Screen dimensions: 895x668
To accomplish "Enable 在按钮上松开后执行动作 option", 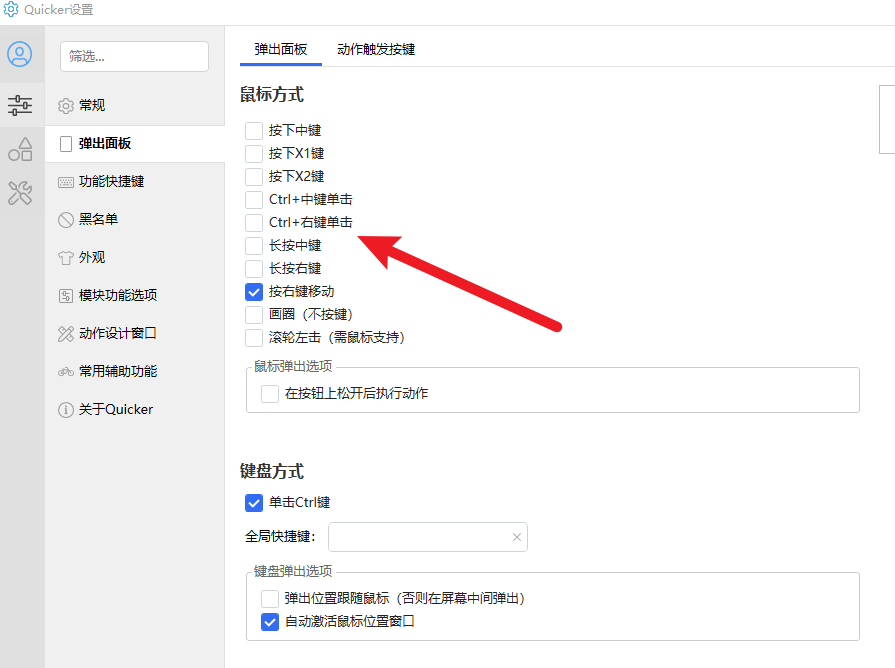I will (x=270, y=394).
